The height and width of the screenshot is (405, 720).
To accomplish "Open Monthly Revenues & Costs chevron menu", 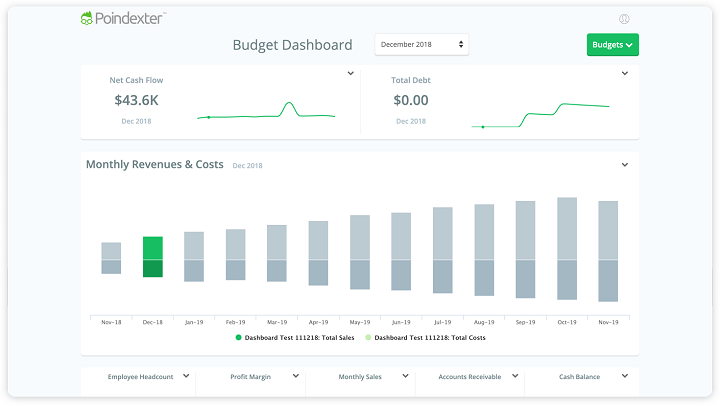I will [624, 165].
